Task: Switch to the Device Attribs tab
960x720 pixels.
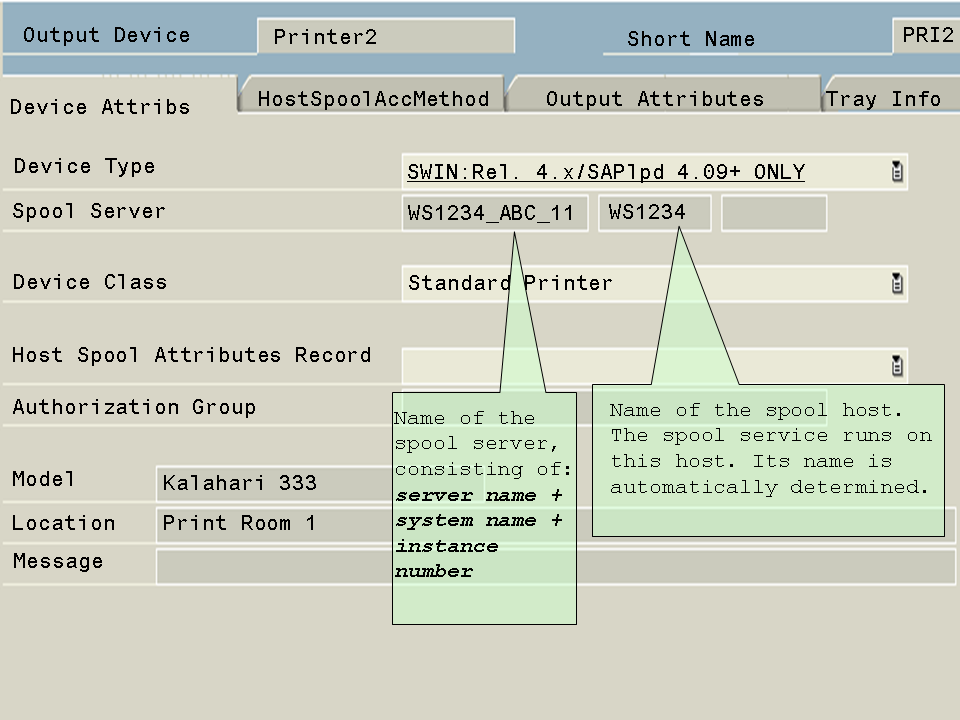Action: pyautogui.click(x=100, y=107)
